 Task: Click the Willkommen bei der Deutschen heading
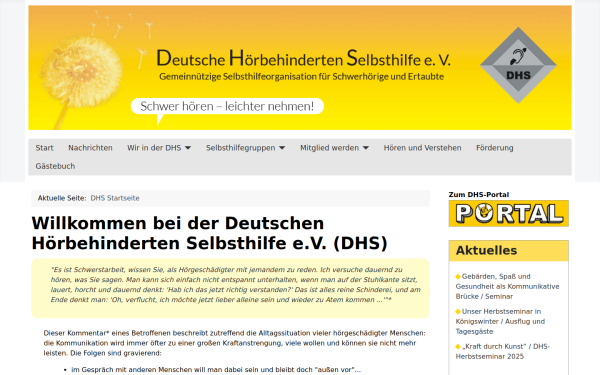point(210,233)
